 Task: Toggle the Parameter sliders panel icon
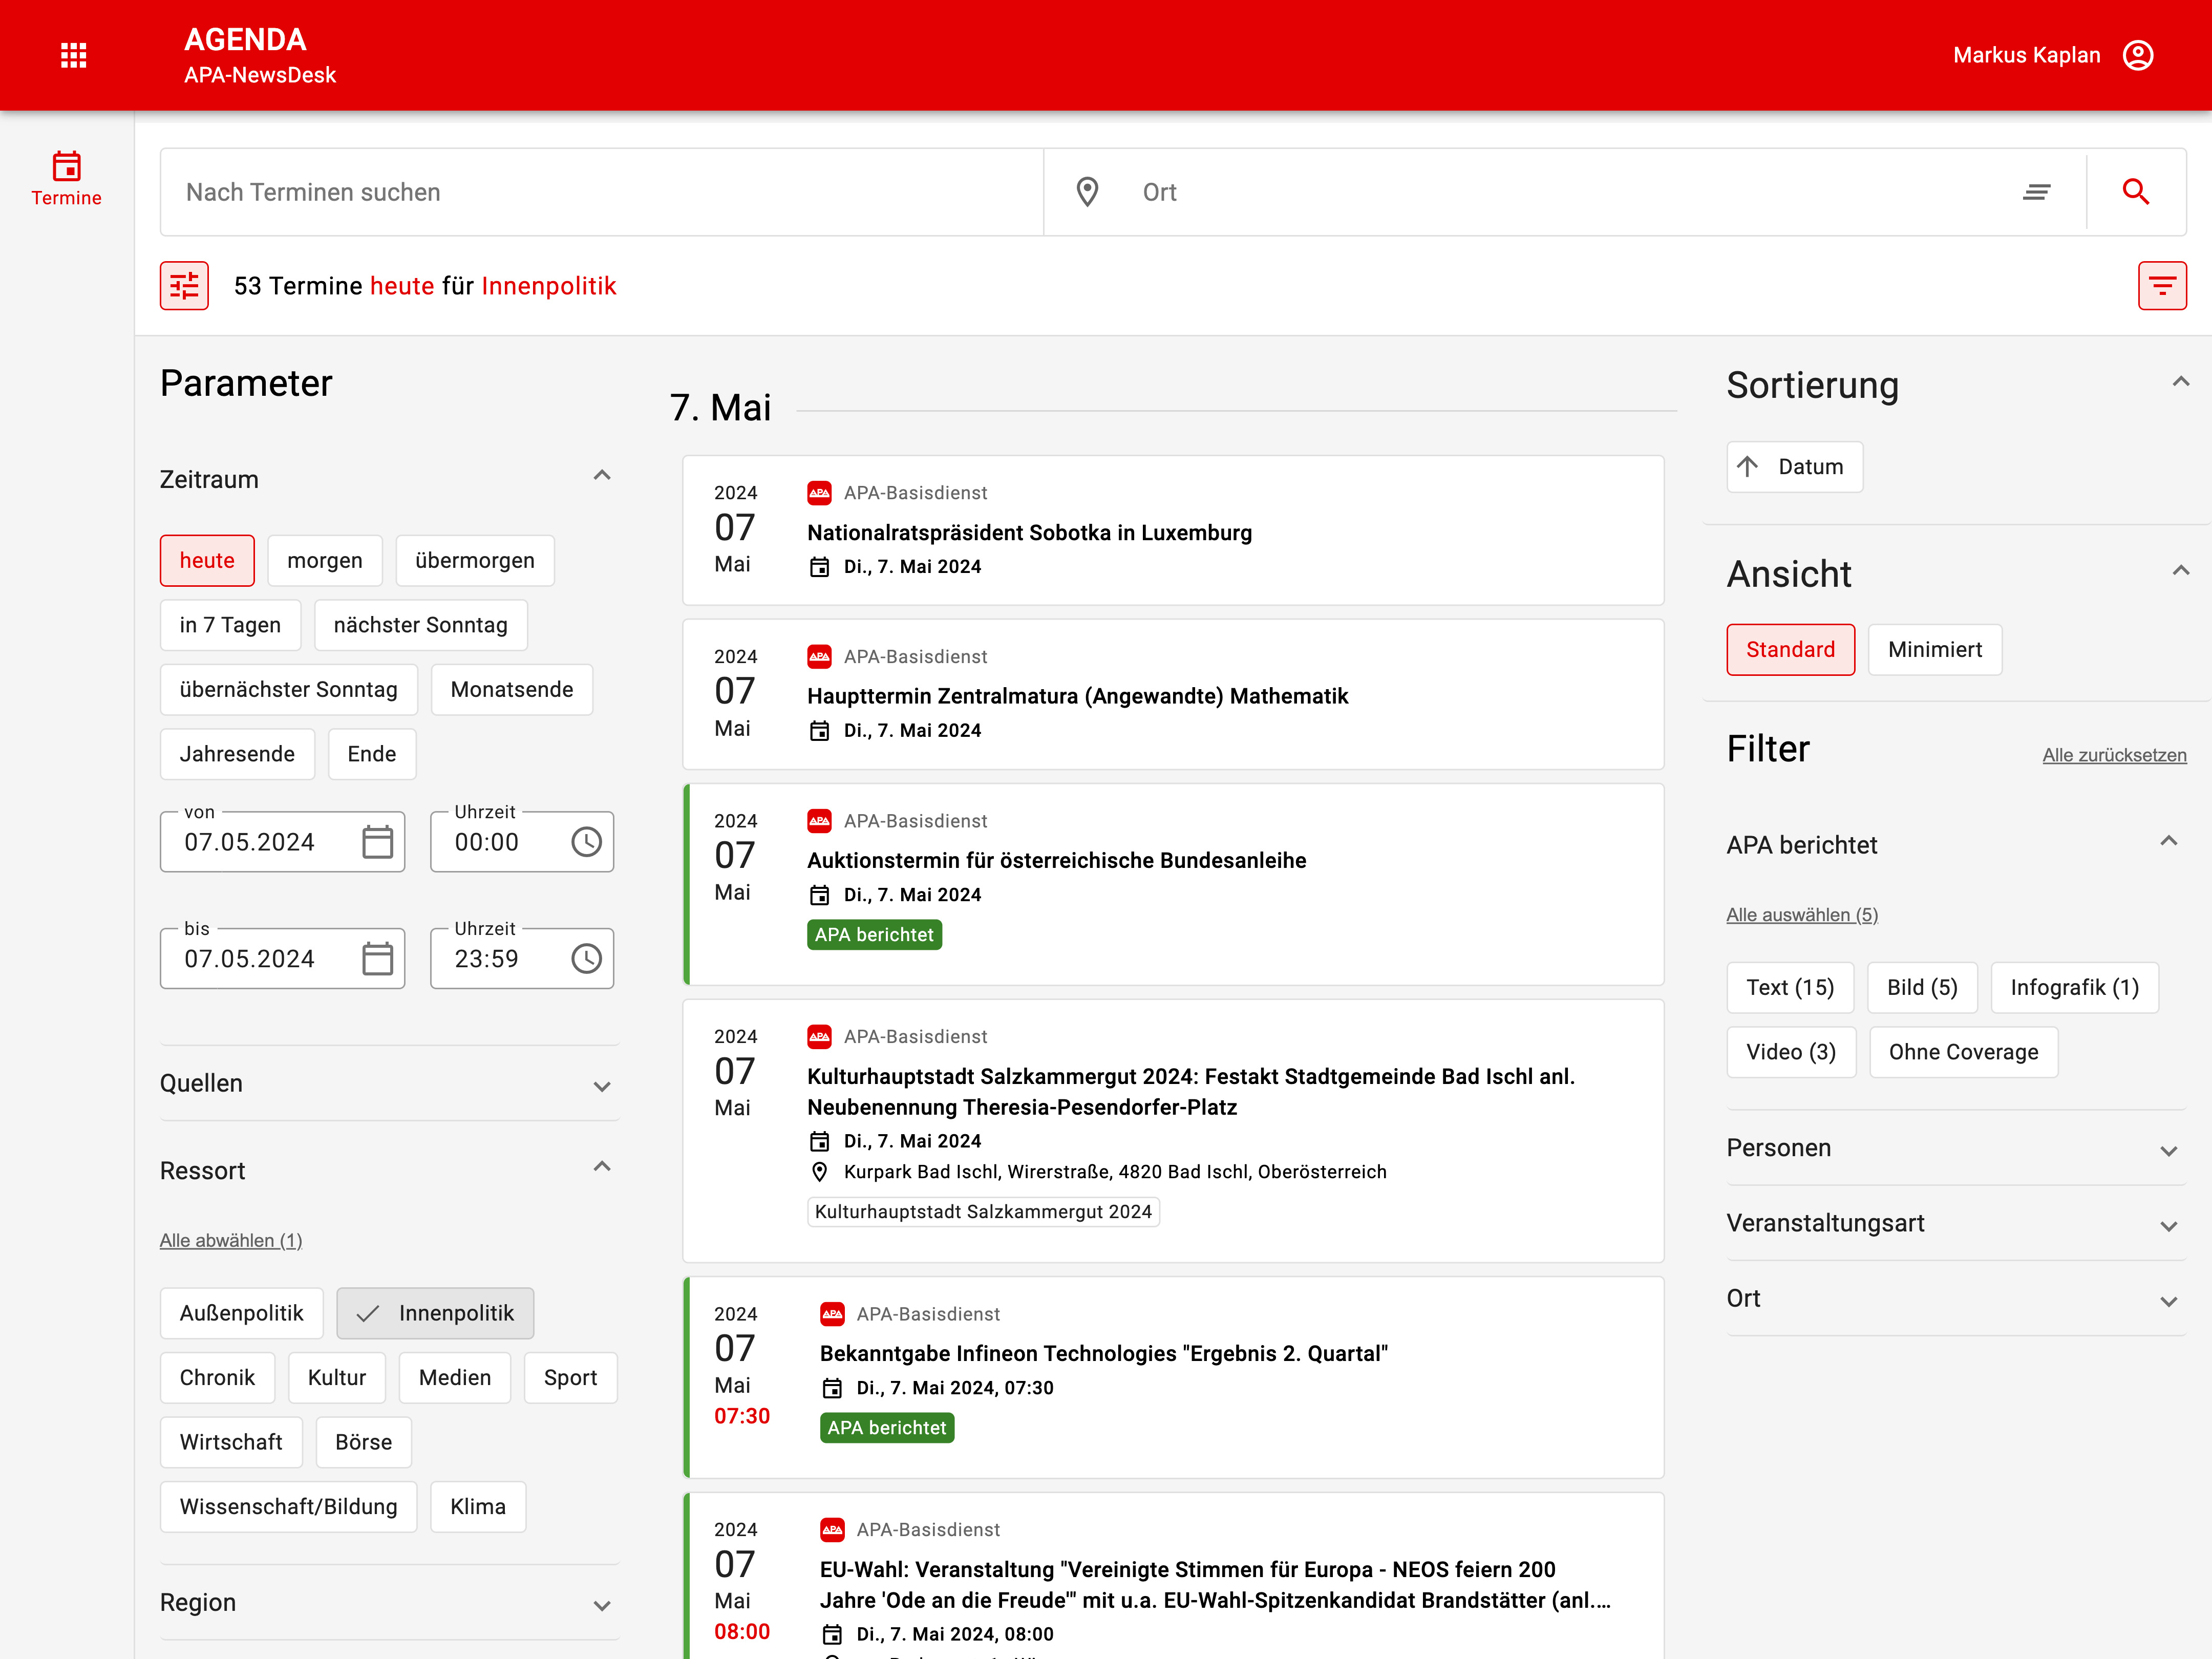[184, 286]
